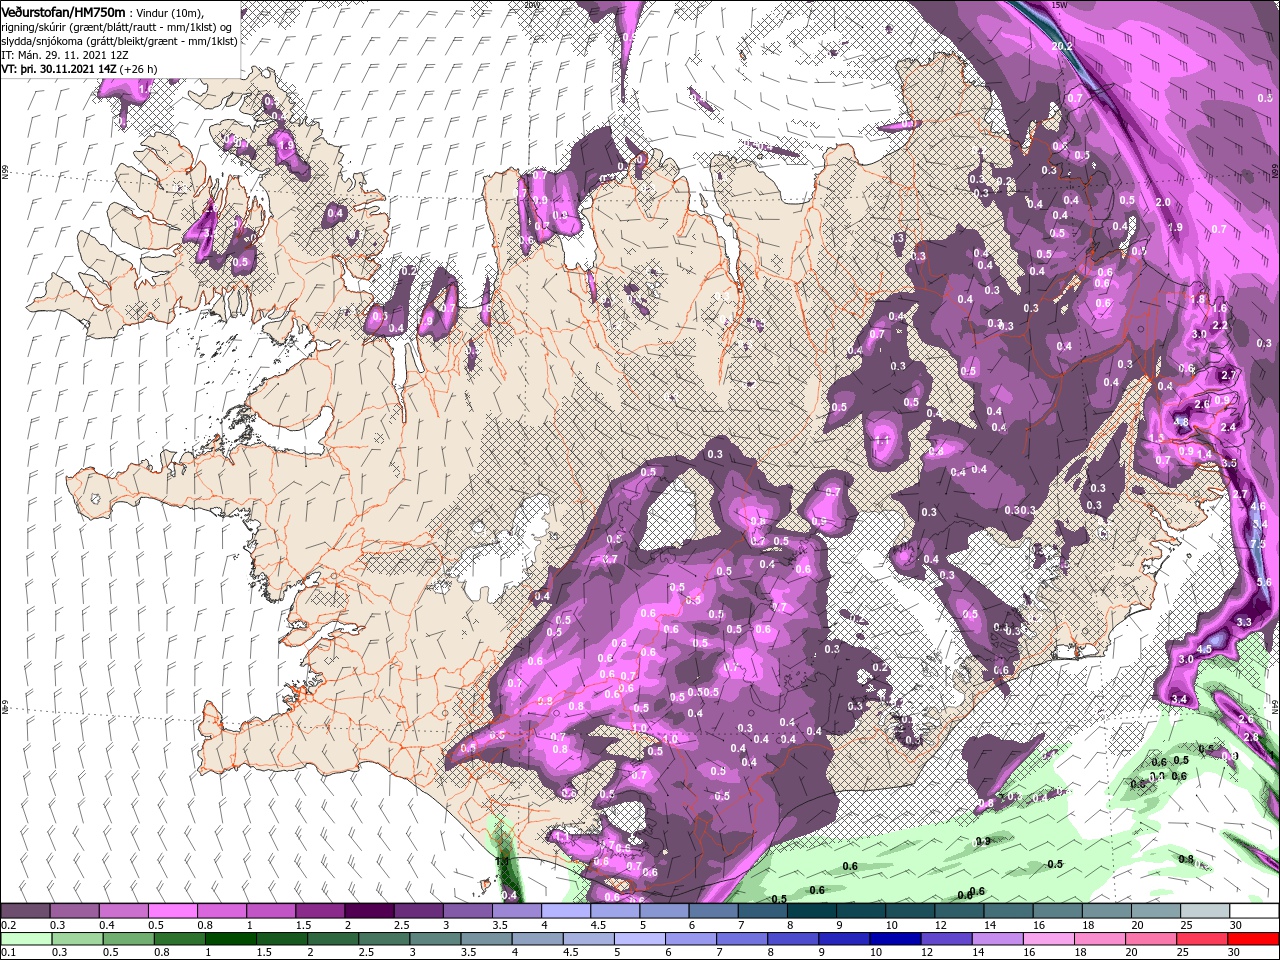The width and height of the screenshot is (1280, 960).
Task: Pick the pale green rain swatch between 0.1 and 0.3
Action: point(25,938)
